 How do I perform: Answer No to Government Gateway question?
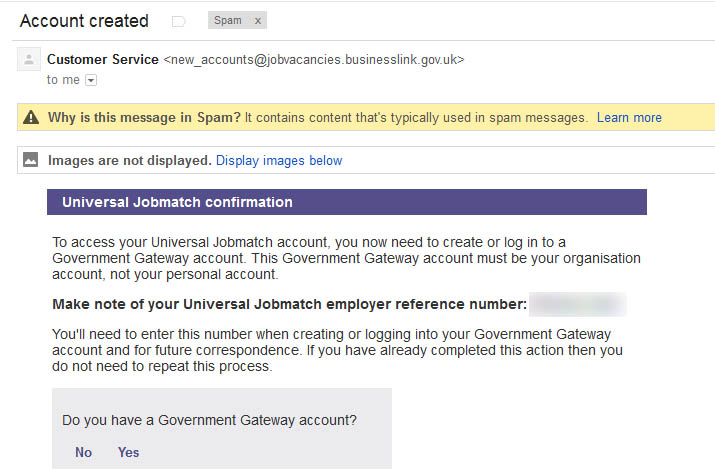(83, 452)
